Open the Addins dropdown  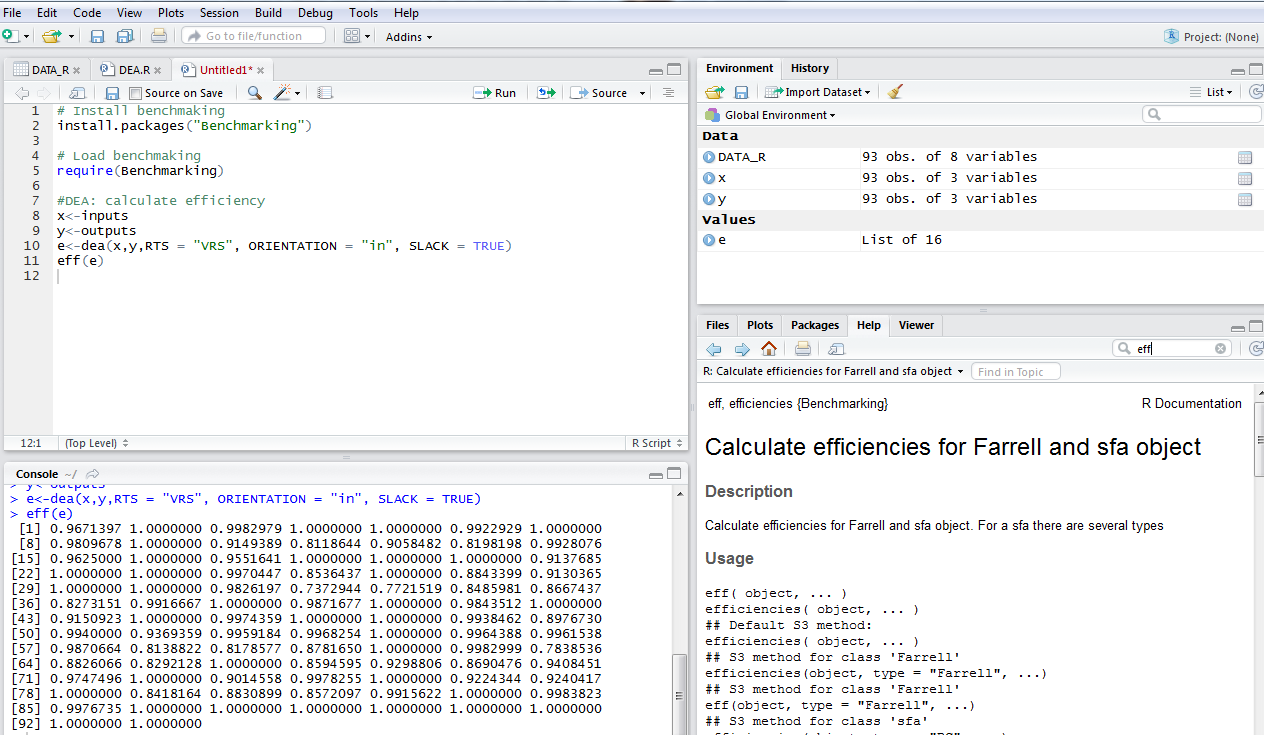point(409,37)
